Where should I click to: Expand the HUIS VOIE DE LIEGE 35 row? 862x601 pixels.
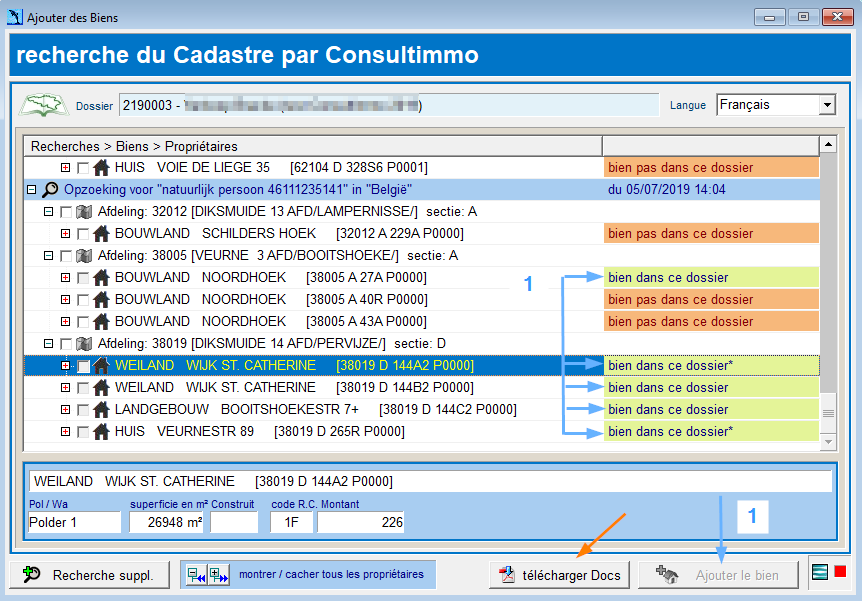(65, 168)
